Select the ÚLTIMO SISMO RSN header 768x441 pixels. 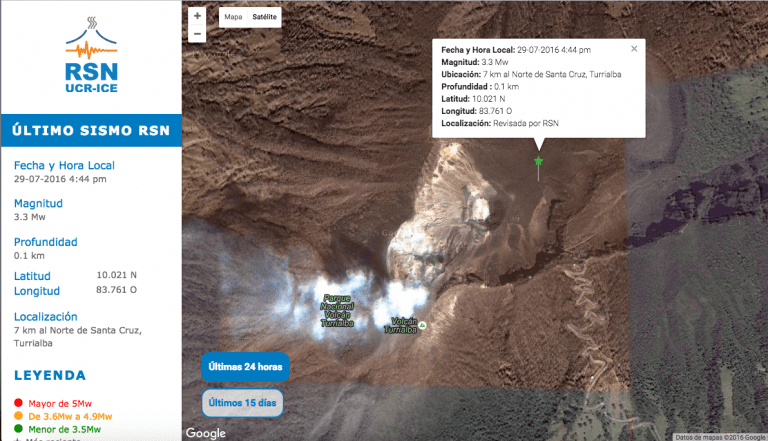pyautogui.click(x=91, y=130)
